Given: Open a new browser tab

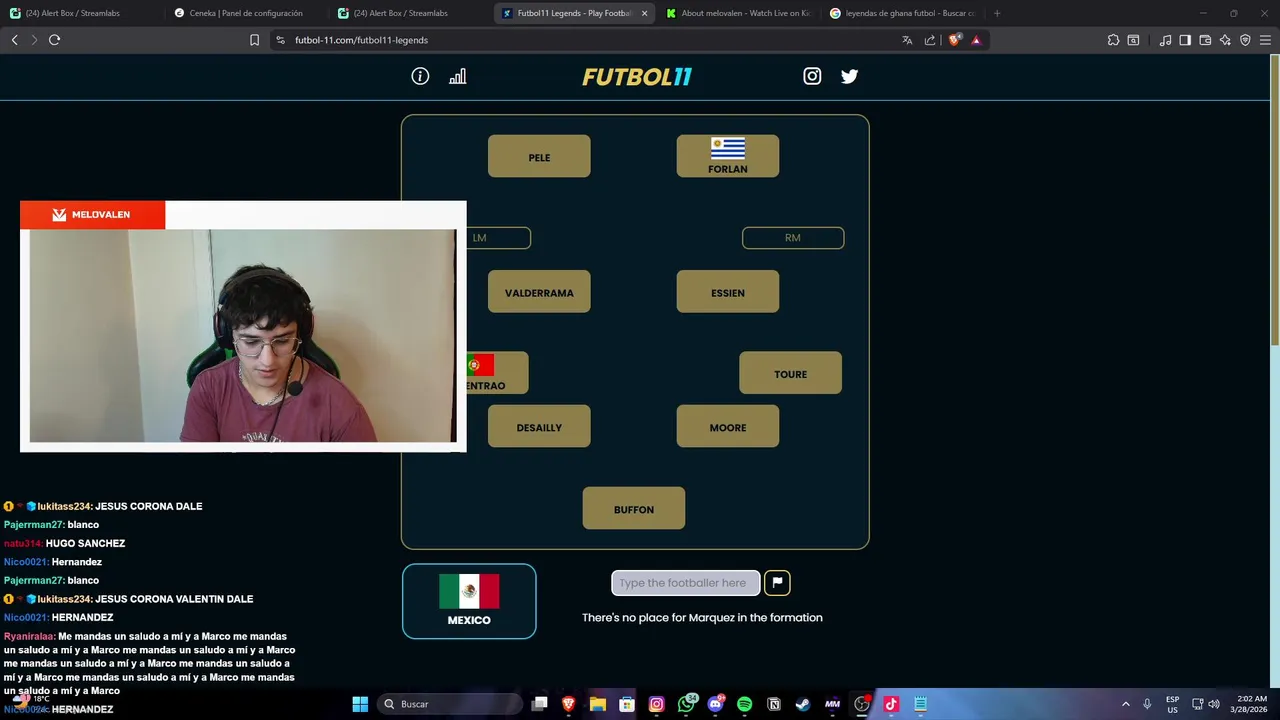Looking at the screenshot, I should 997,13.
